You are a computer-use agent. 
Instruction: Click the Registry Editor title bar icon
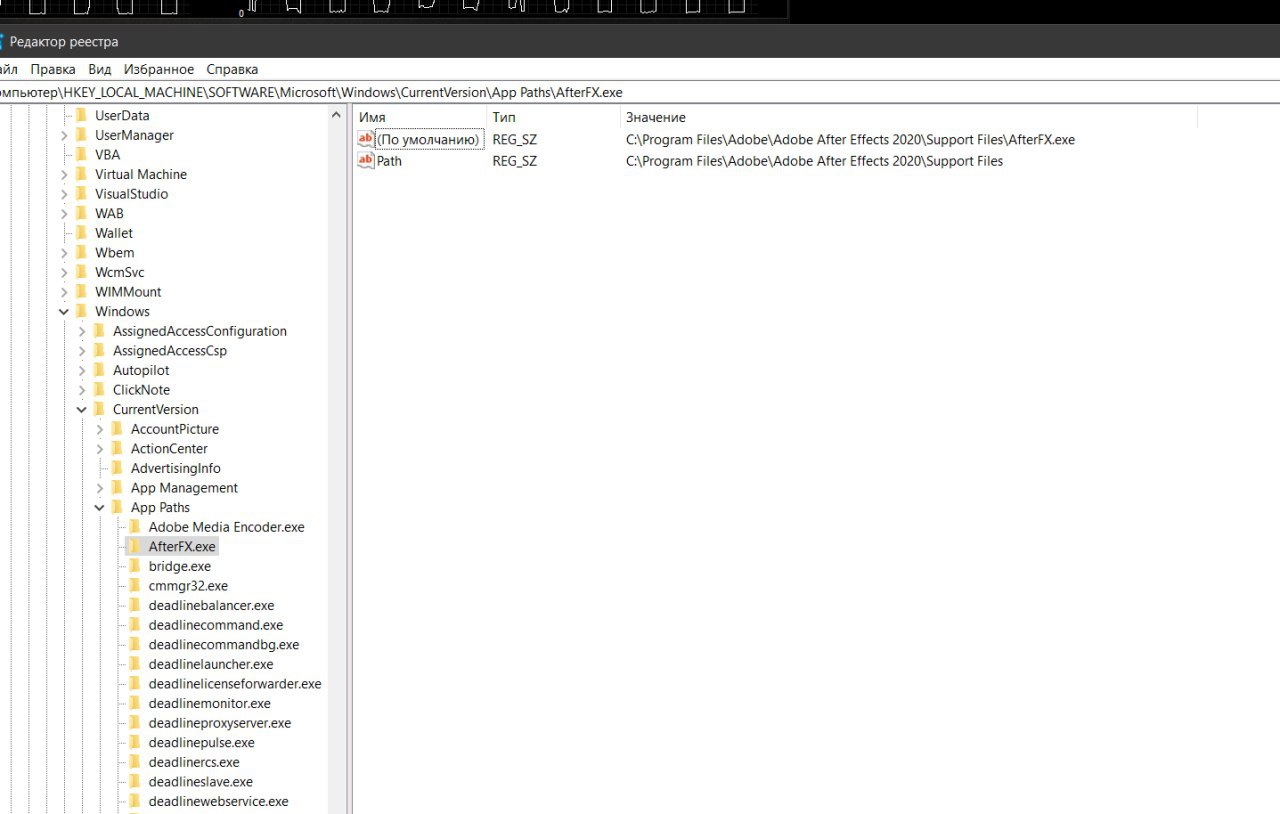1,42
